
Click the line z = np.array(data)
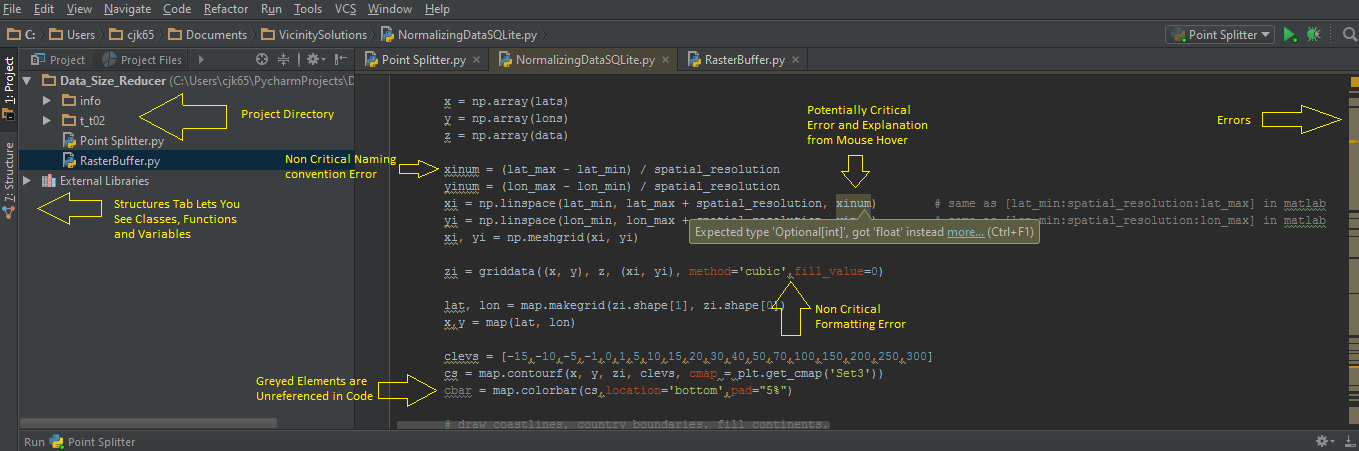click(x=506, y=135)
